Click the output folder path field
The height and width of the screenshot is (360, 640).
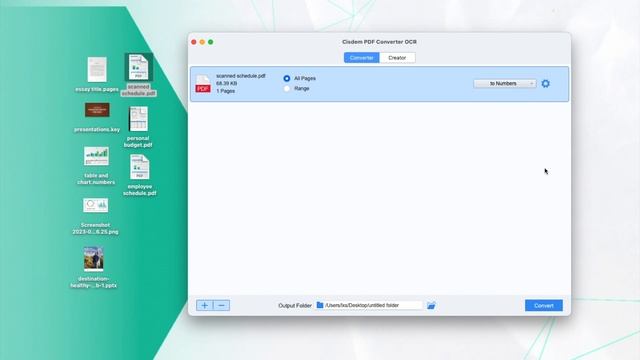click(369, 305)
